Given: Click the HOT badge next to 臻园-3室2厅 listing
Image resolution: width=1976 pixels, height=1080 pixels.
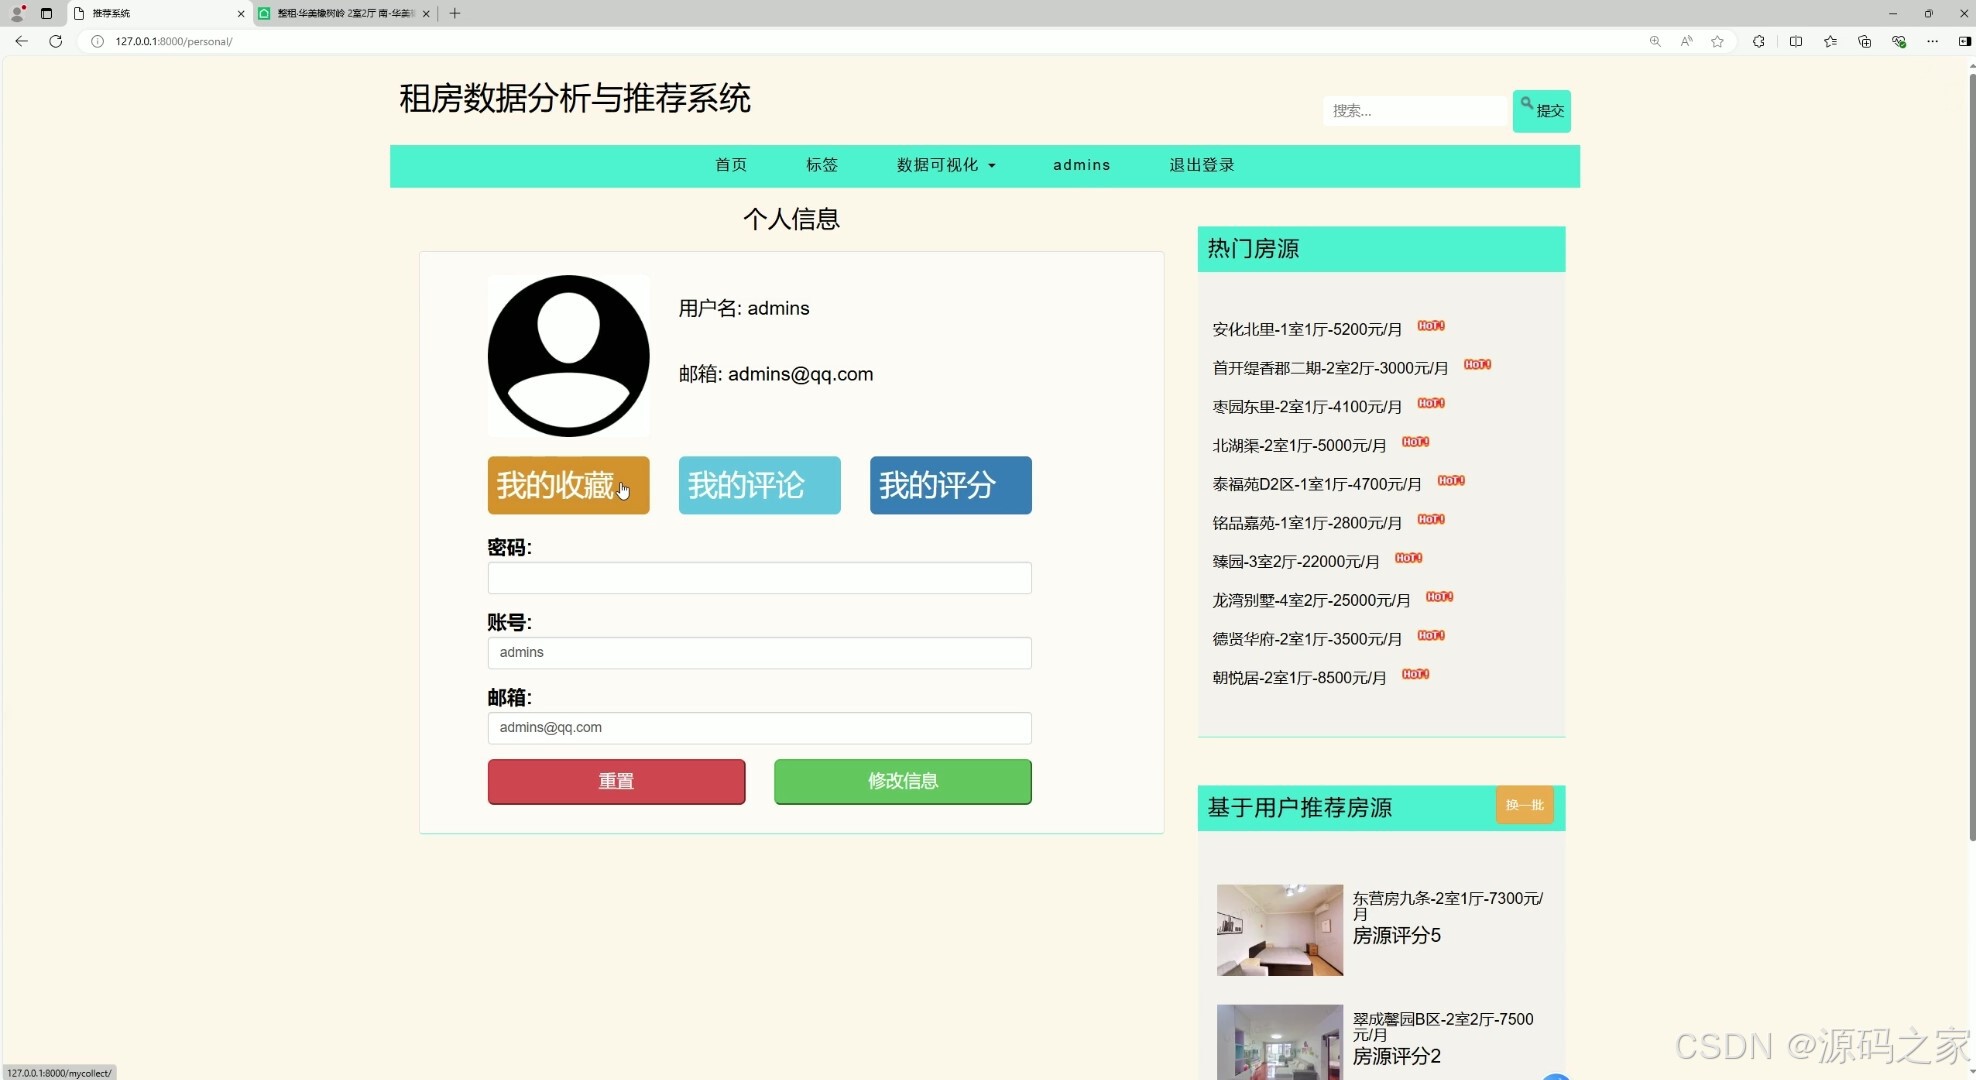Looking at the screenshot, I should tap(1408, 558).
